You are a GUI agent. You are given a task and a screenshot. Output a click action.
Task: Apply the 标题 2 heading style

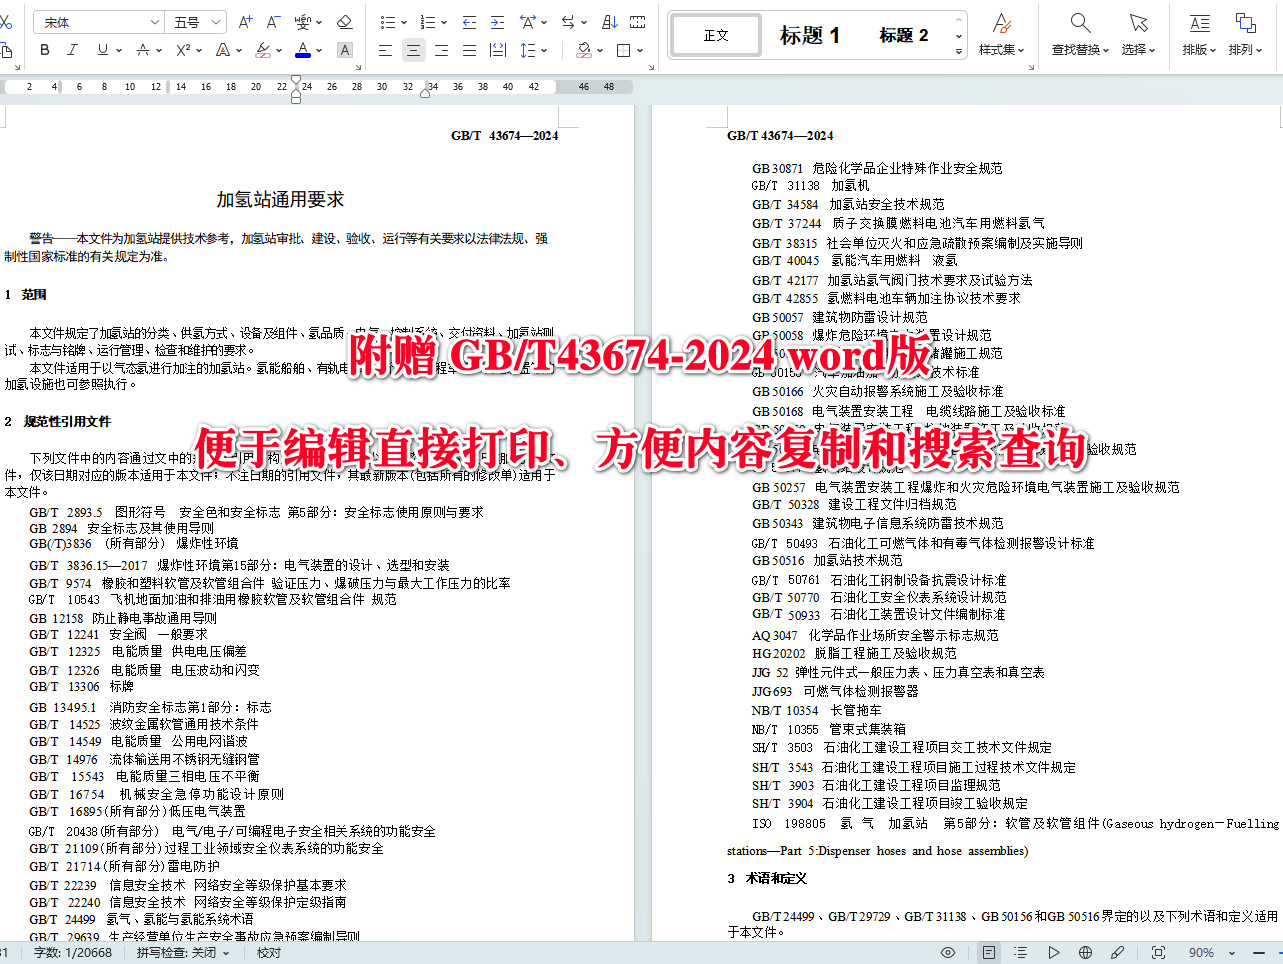[x=903, y=35]
